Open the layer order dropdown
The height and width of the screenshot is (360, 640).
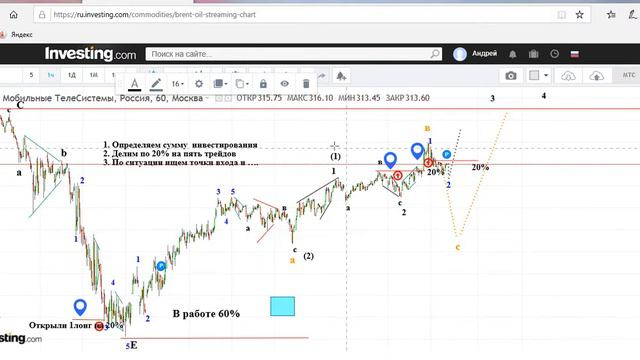(x=220, y=84)
